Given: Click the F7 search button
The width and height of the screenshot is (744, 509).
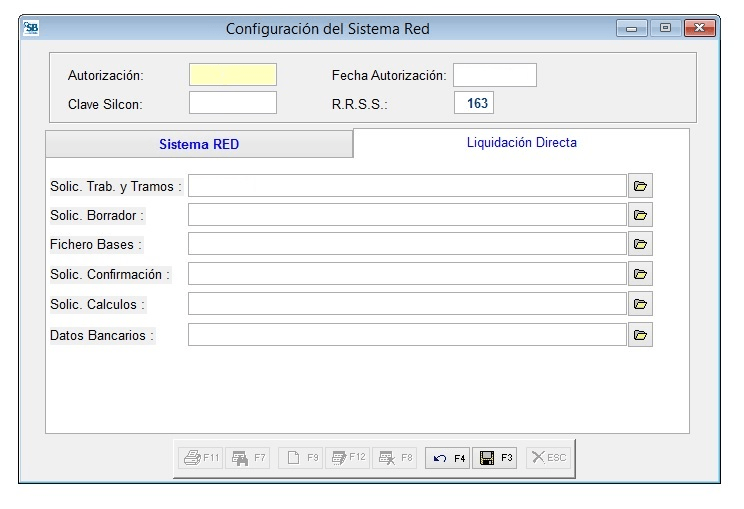Looking at the screenshot, I should coord(248,458).
